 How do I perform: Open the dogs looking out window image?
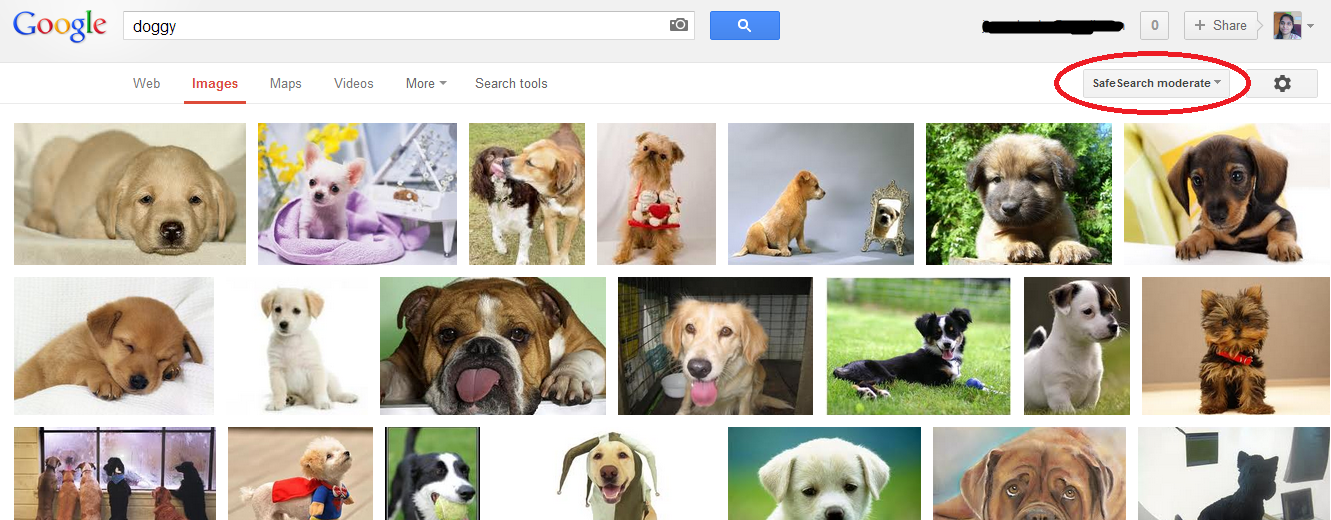click(115, 473)
